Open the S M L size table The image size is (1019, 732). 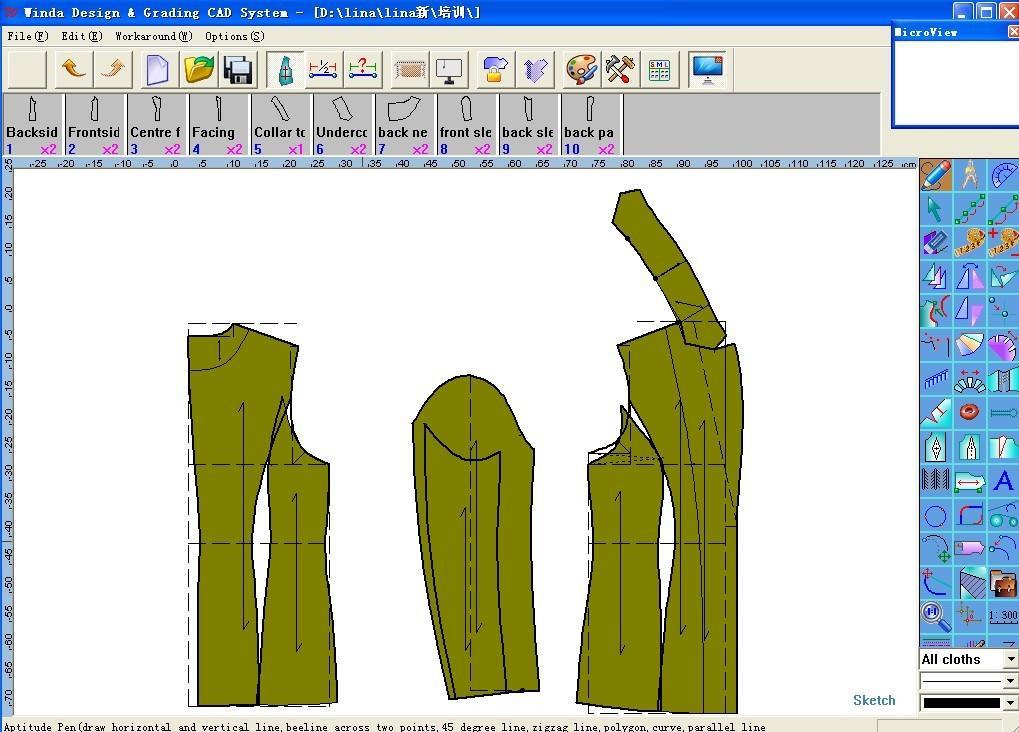pos(659,69)
